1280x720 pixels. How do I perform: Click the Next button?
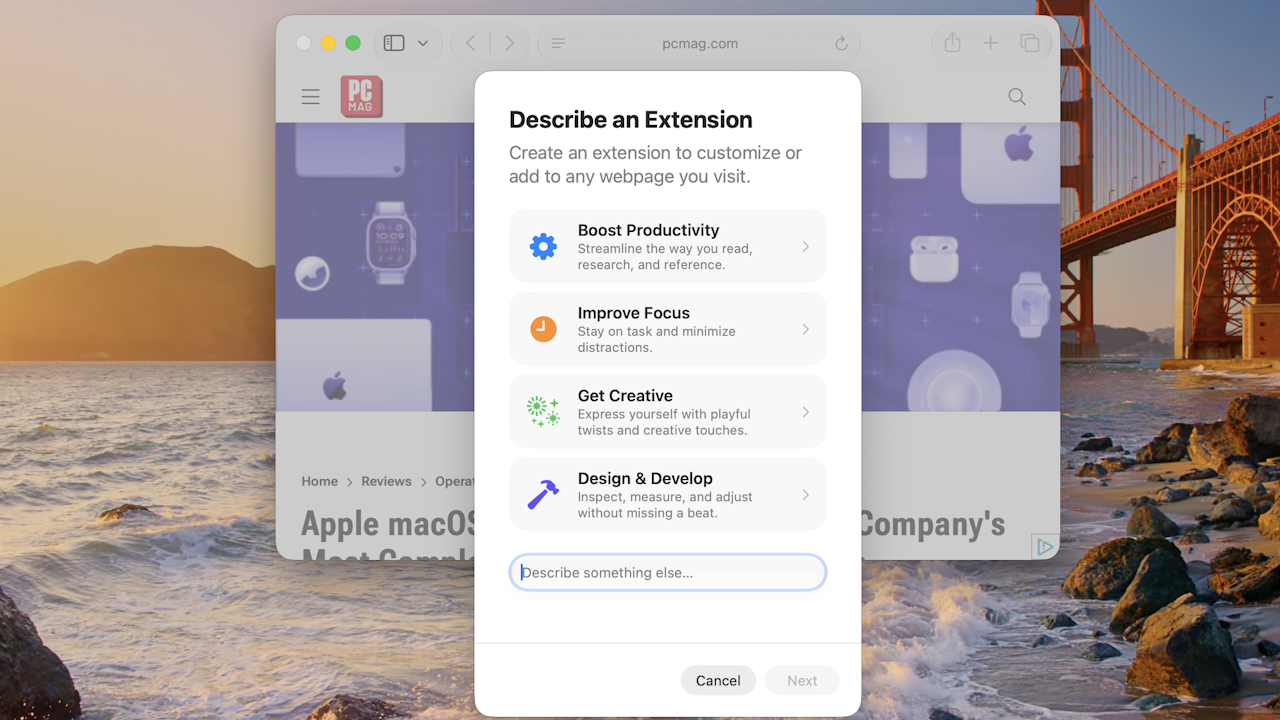(802, 680)
